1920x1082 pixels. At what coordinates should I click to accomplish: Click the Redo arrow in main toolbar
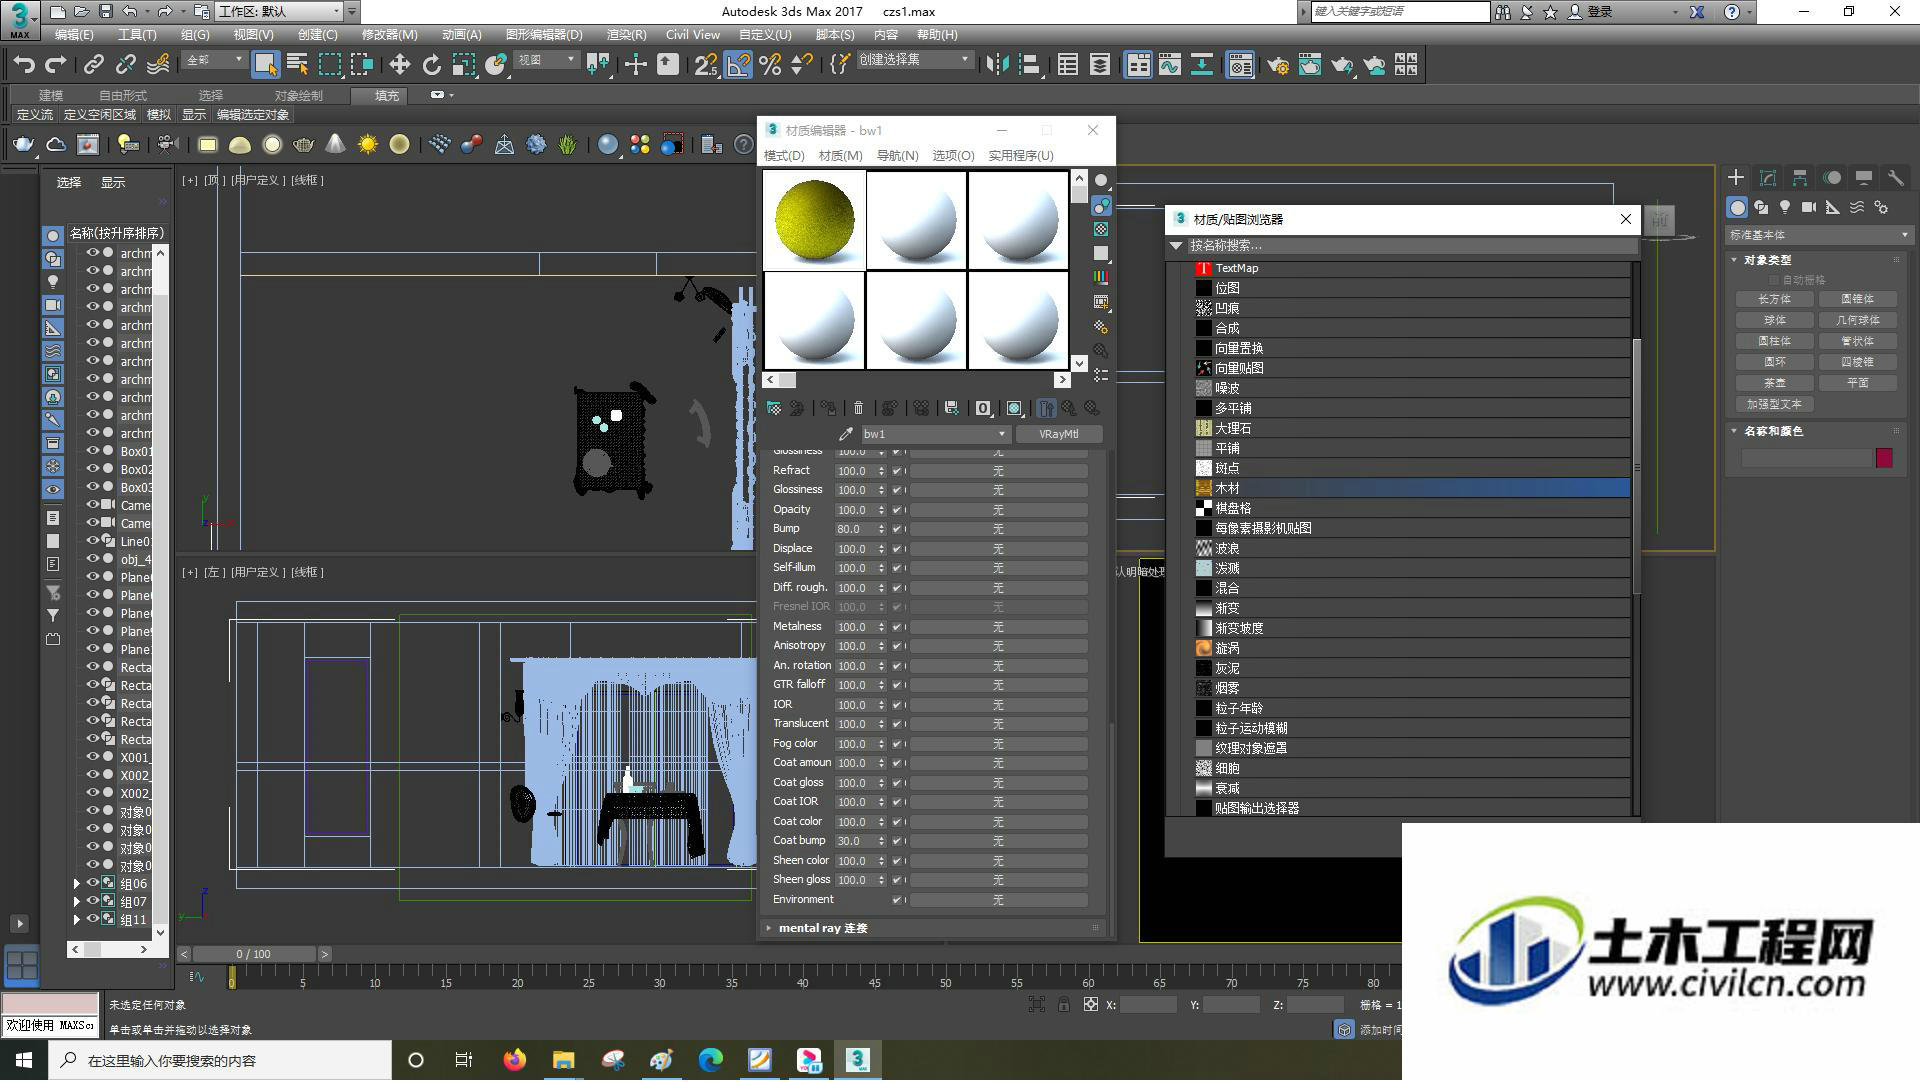56,65
